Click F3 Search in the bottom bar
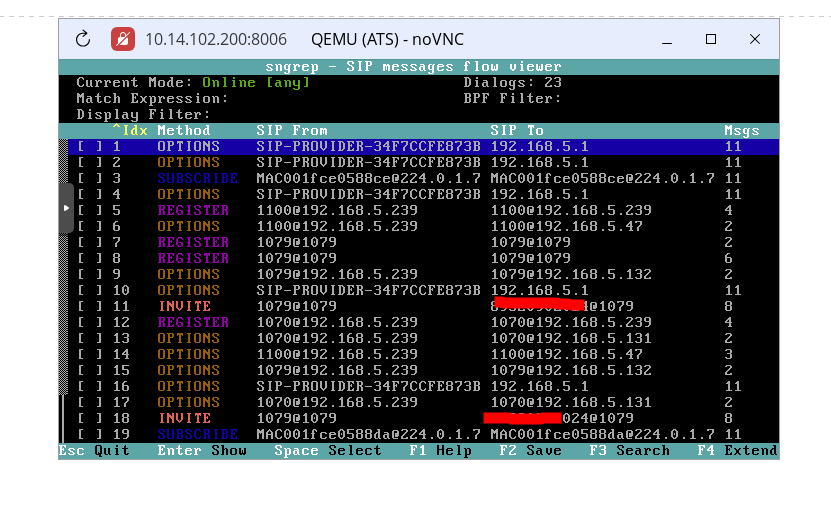This screenshot has height=511, width=831. pos(629,451)
